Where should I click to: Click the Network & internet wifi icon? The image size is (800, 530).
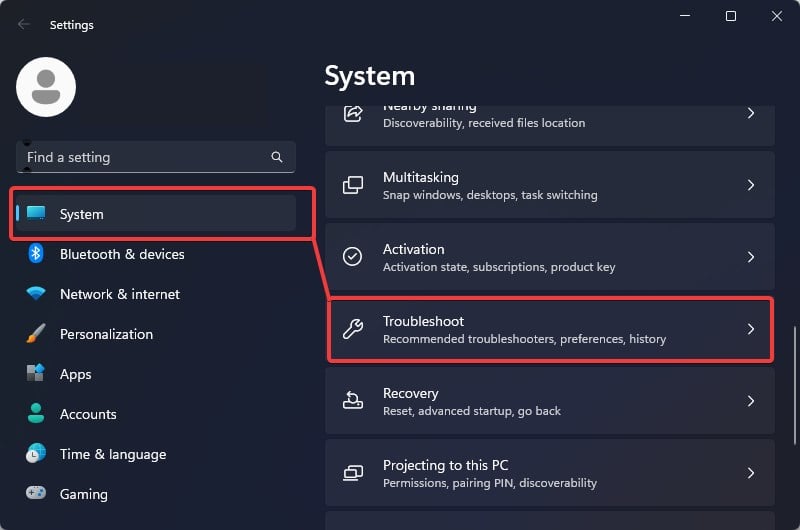click(x=36, y=294)
